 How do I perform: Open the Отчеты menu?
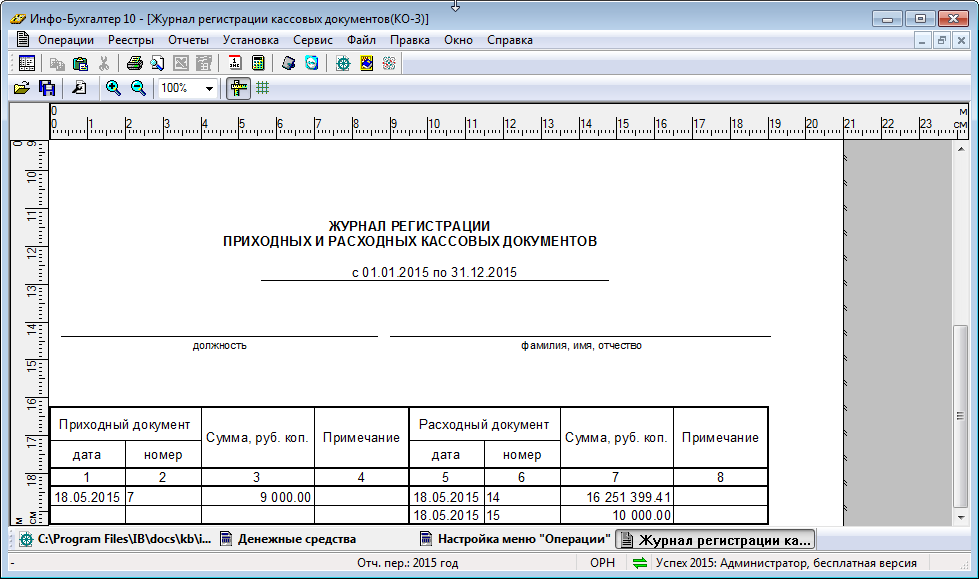coord(188,40)
